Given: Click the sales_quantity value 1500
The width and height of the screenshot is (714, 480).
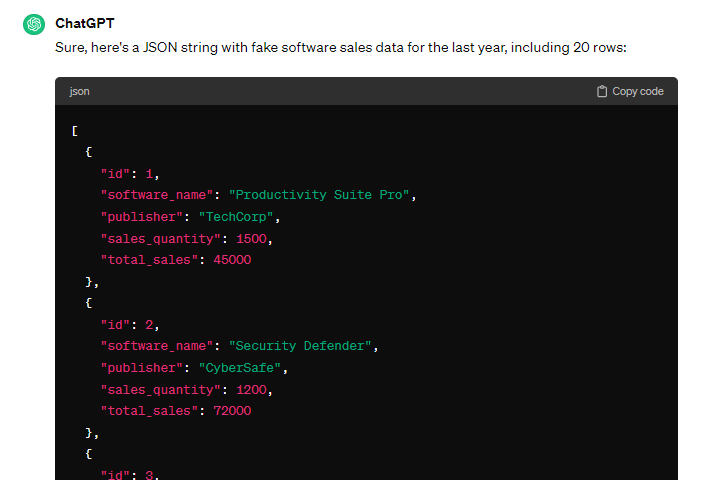Looking at the screenshot, I should 251,239.
